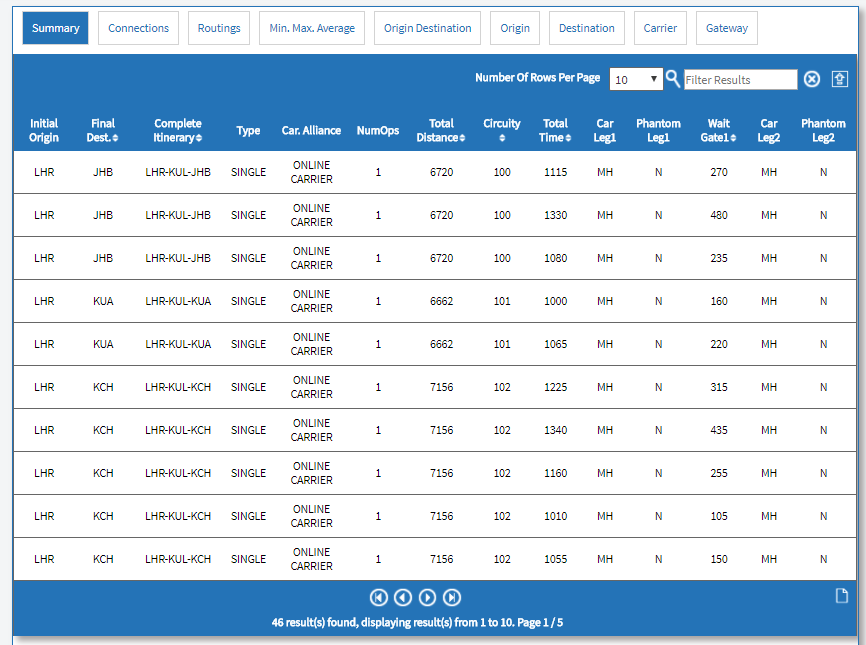Go to the first page of results

tap(379, 598)
